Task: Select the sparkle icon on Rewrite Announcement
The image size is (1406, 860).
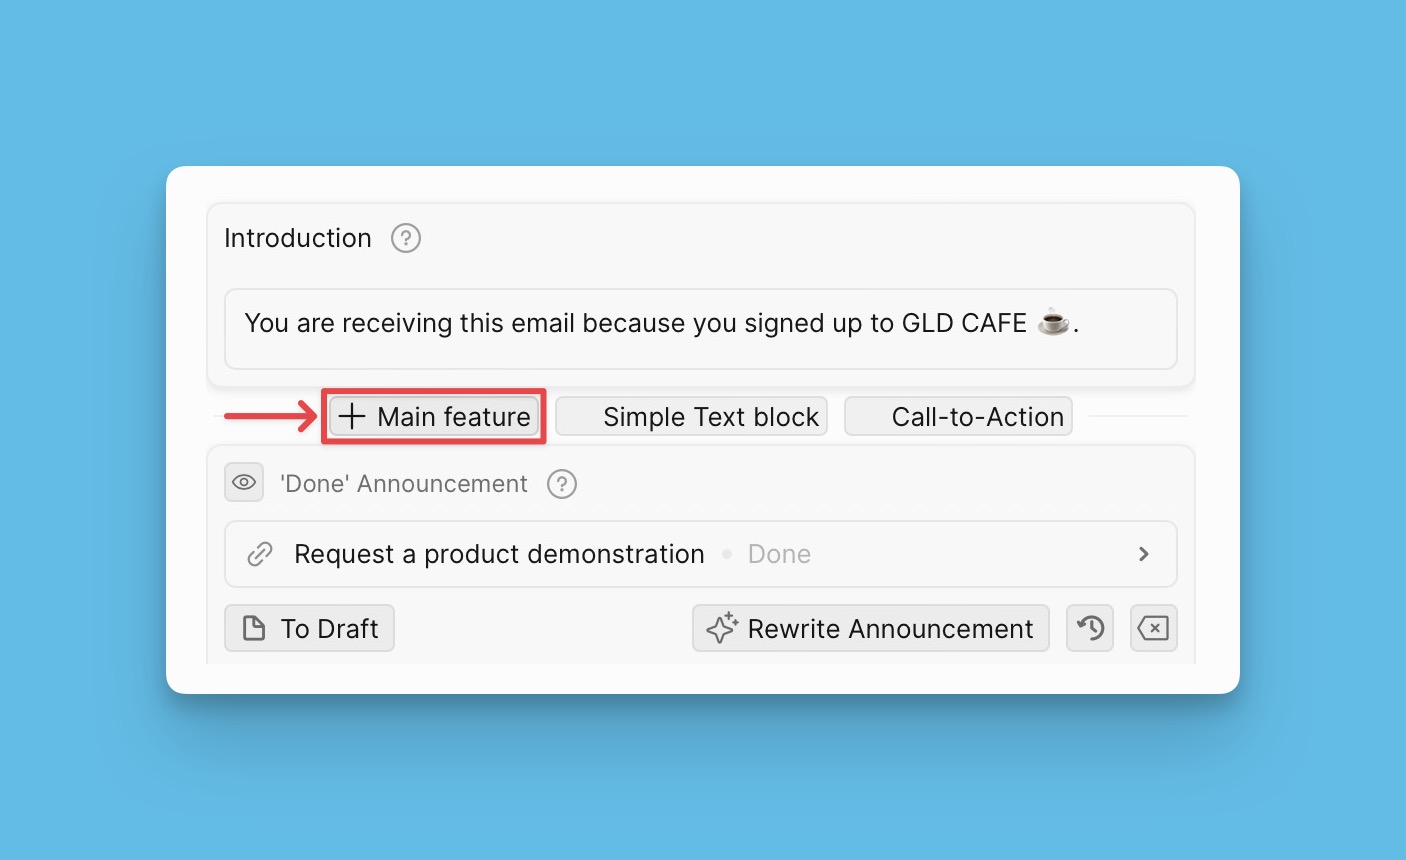Action: 721,628
